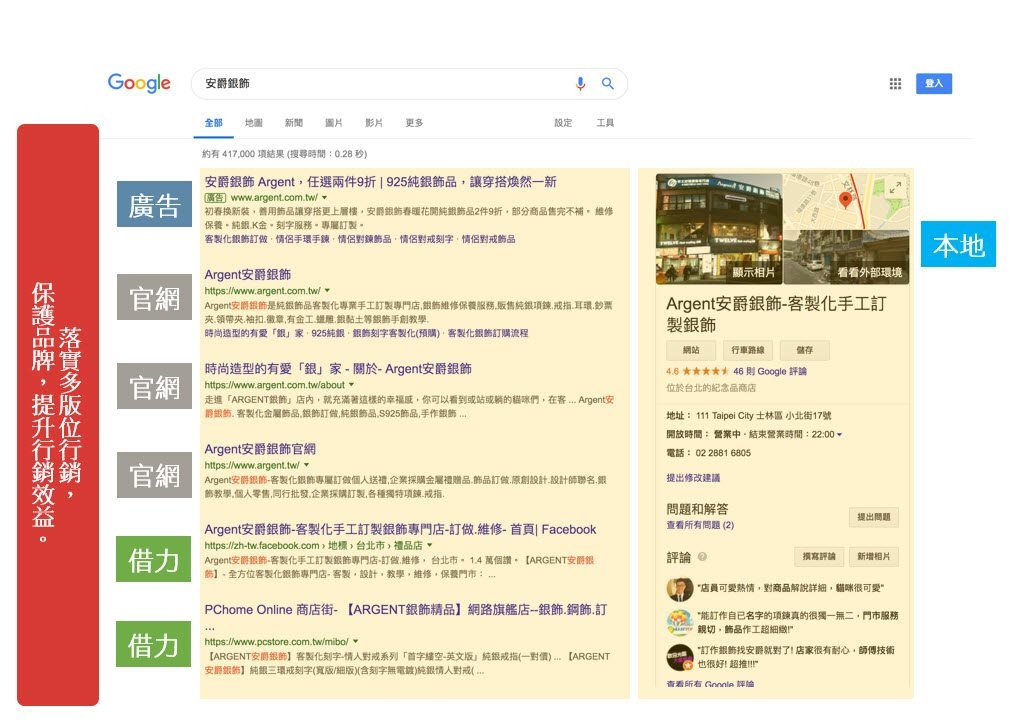Click the knowledge panel title Argent安爵銀飾-客製化手工訂製銀飾
This screenshot has width=1024, height=726.
(776, 314)
